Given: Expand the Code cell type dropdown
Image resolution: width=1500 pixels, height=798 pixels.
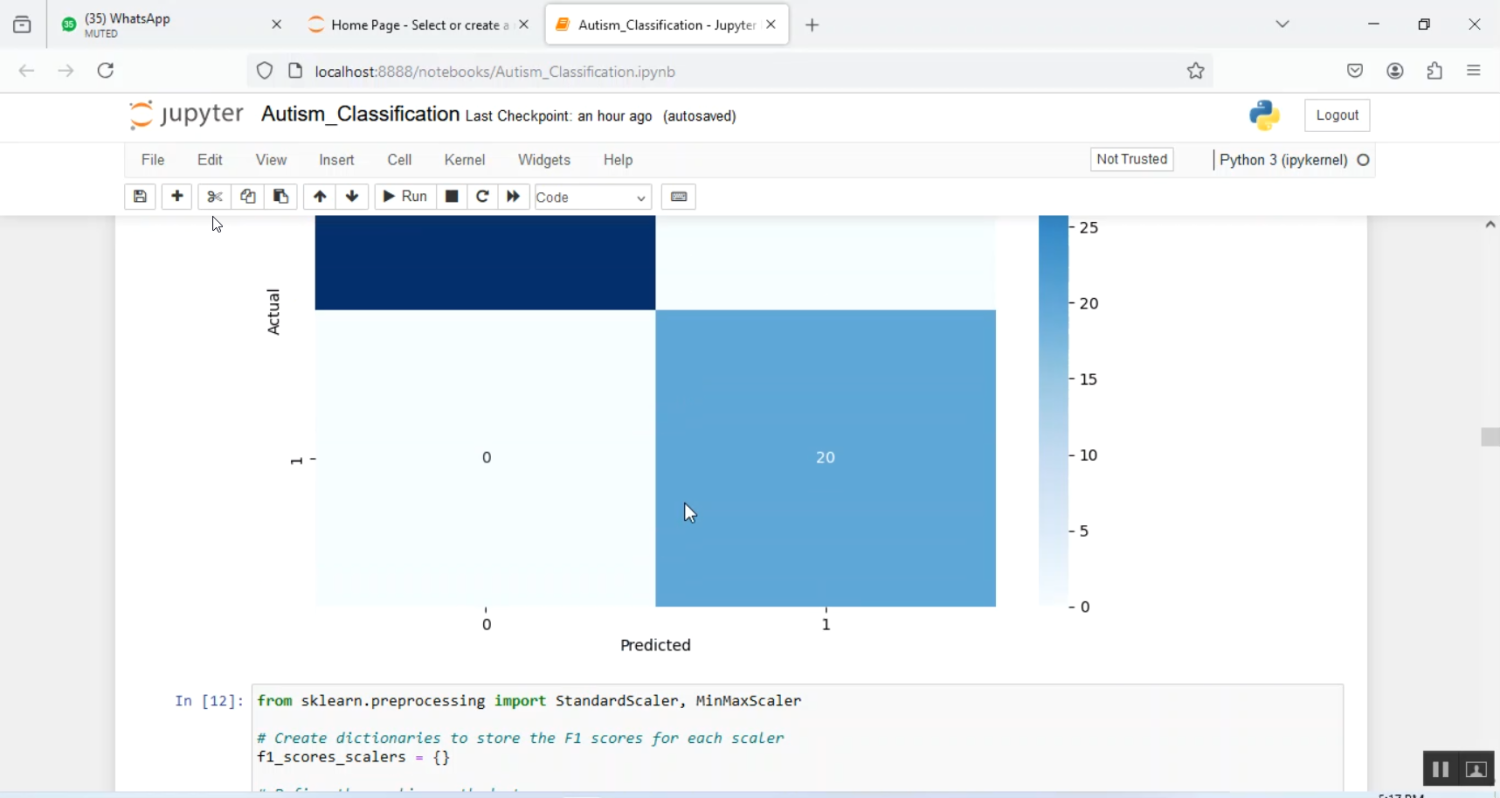Looking at the screenshot, I should (x=592, y=198).
